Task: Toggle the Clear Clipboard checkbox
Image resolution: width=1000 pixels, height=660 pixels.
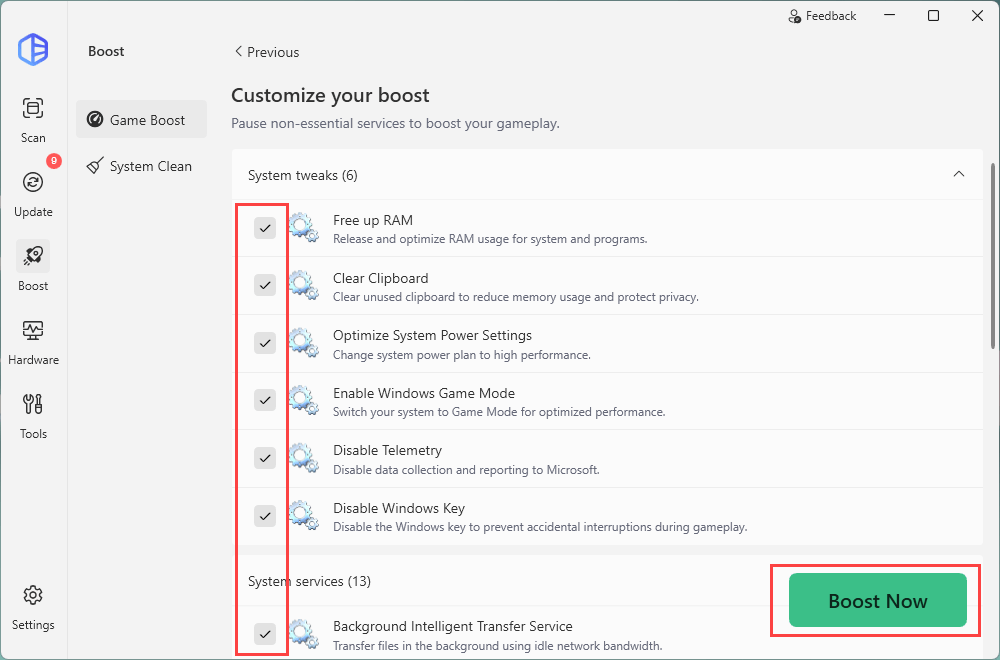Action: (x=265, y=286)
